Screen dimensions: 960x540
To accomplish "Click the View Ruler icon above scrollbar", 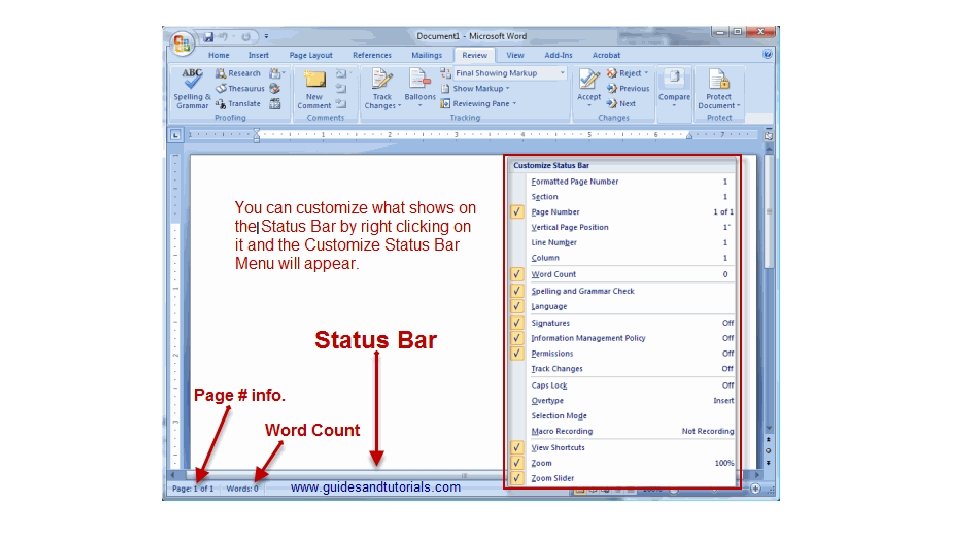I will pos(769,136).
